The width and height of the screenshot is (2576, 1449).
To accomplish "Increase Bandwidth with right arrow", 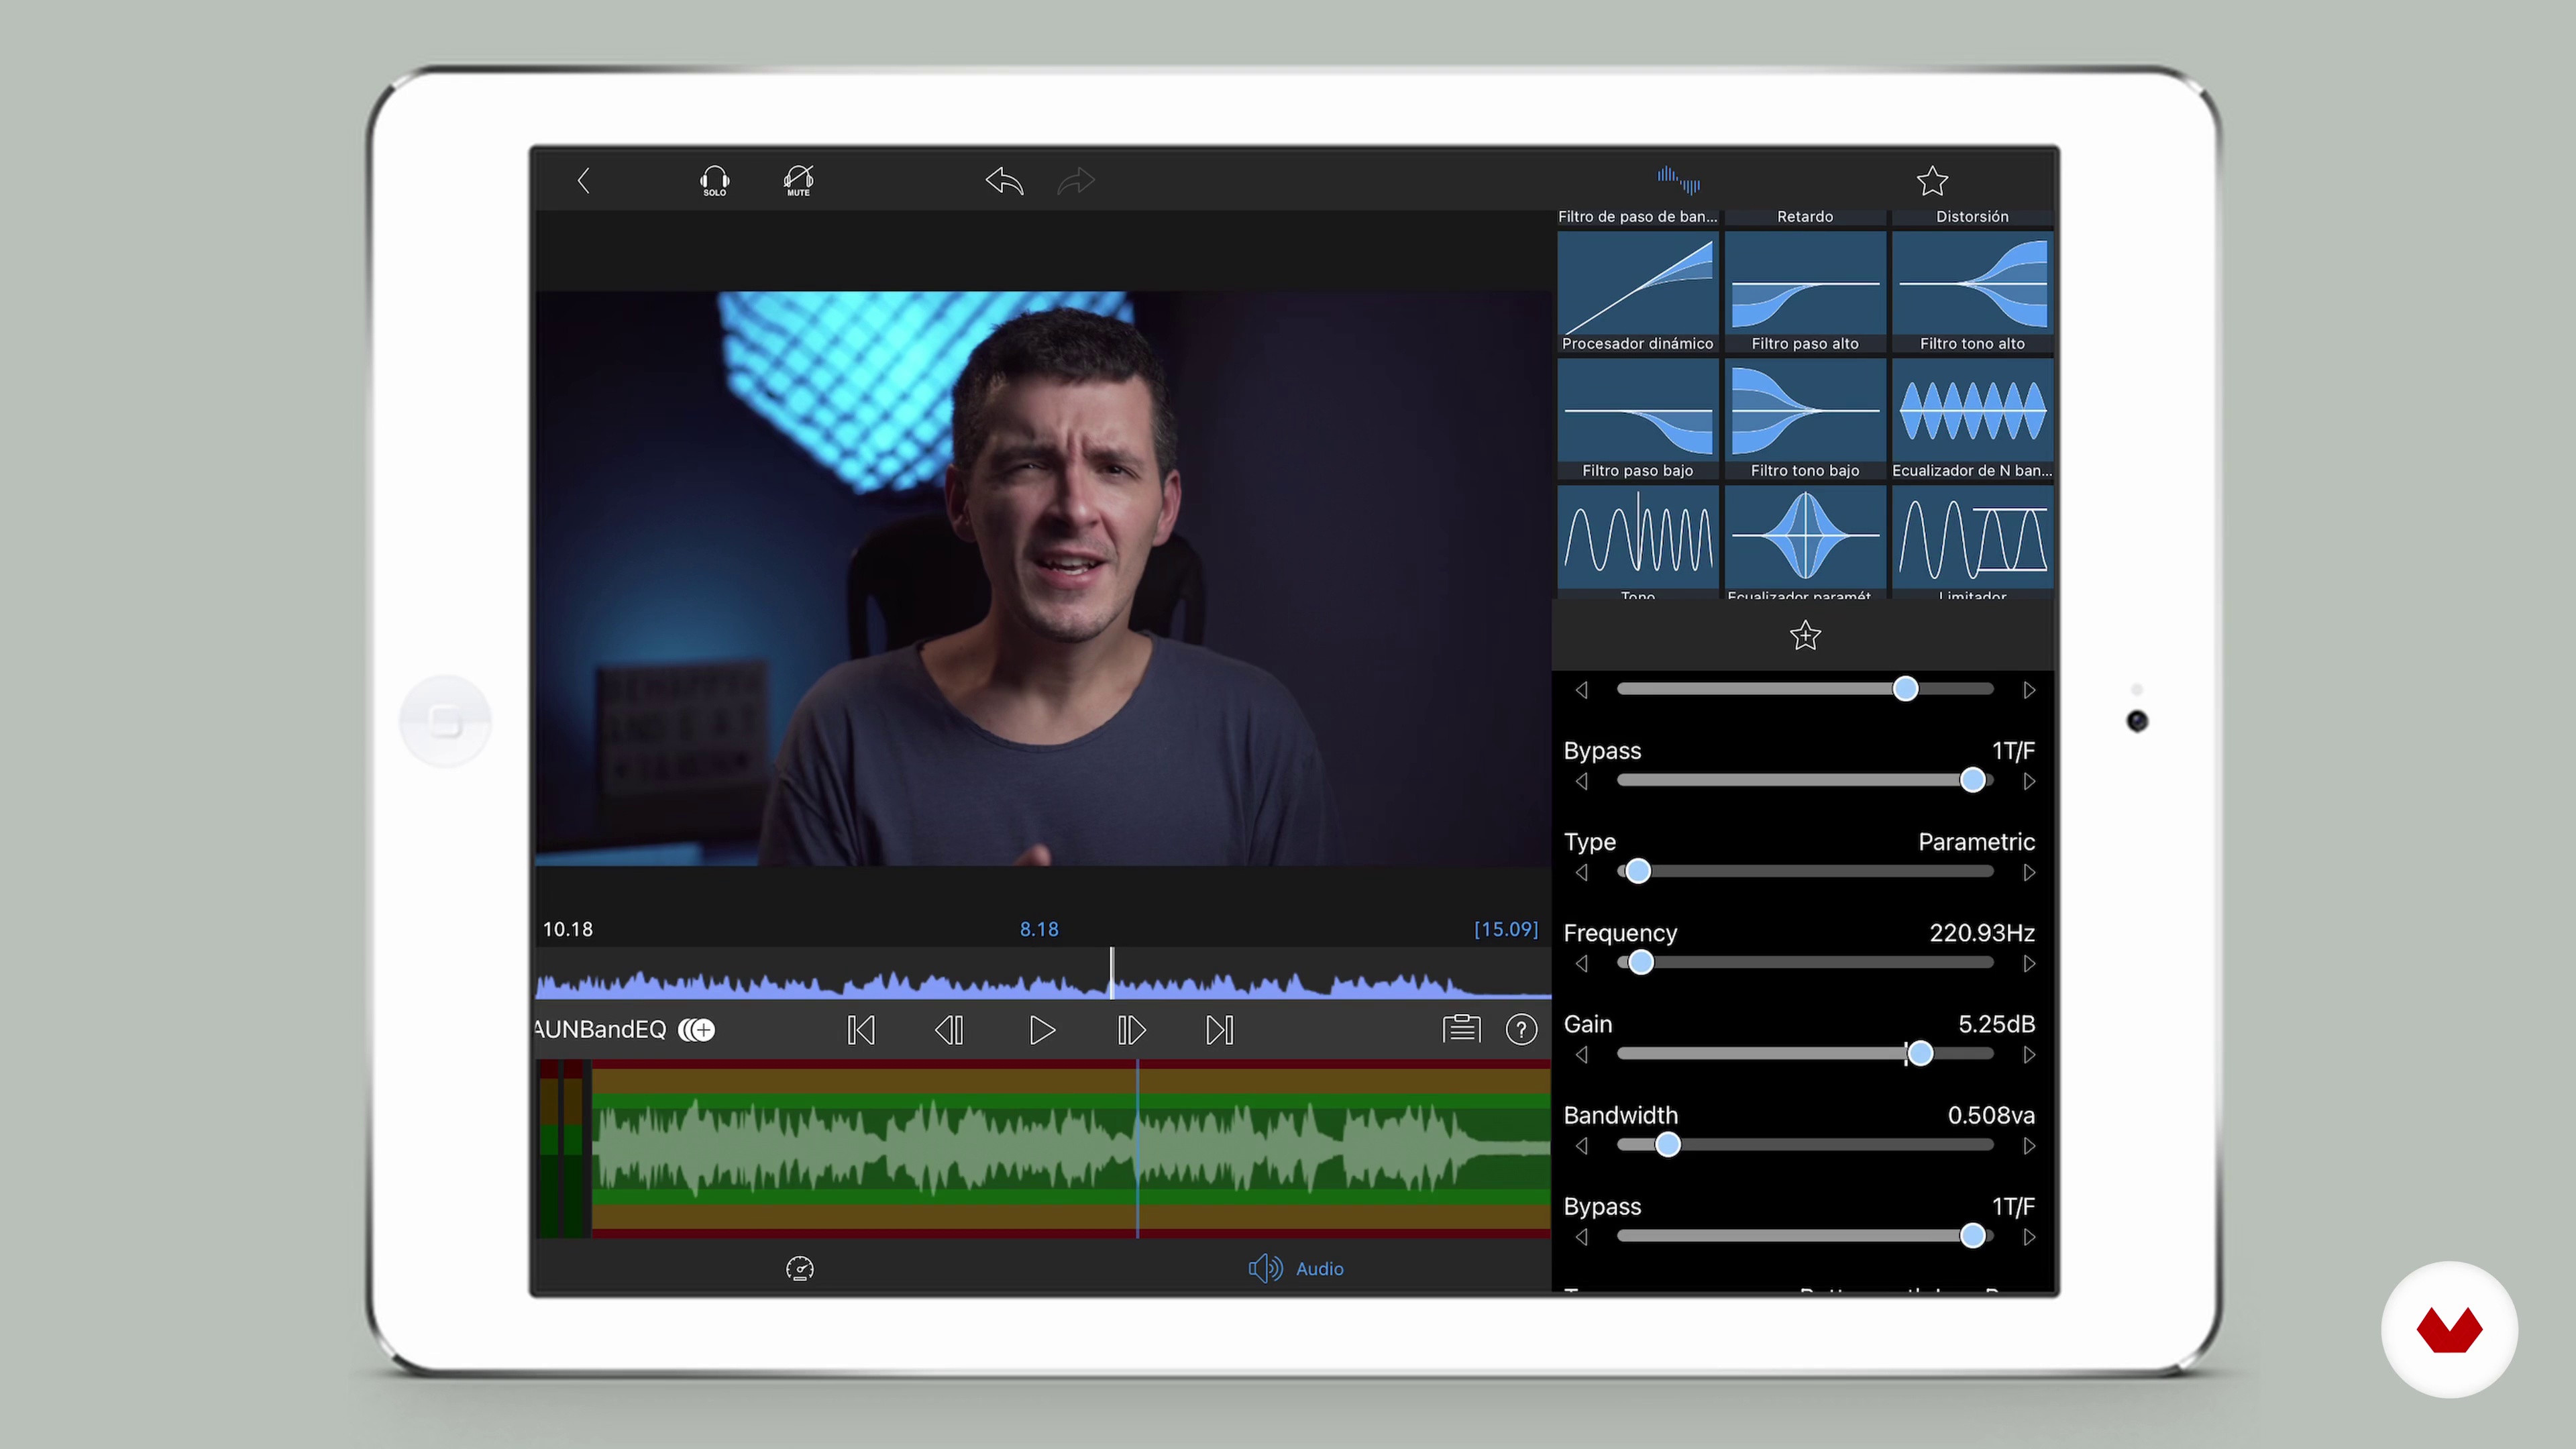I will pyautogui.click(x=2029, y=1146).
